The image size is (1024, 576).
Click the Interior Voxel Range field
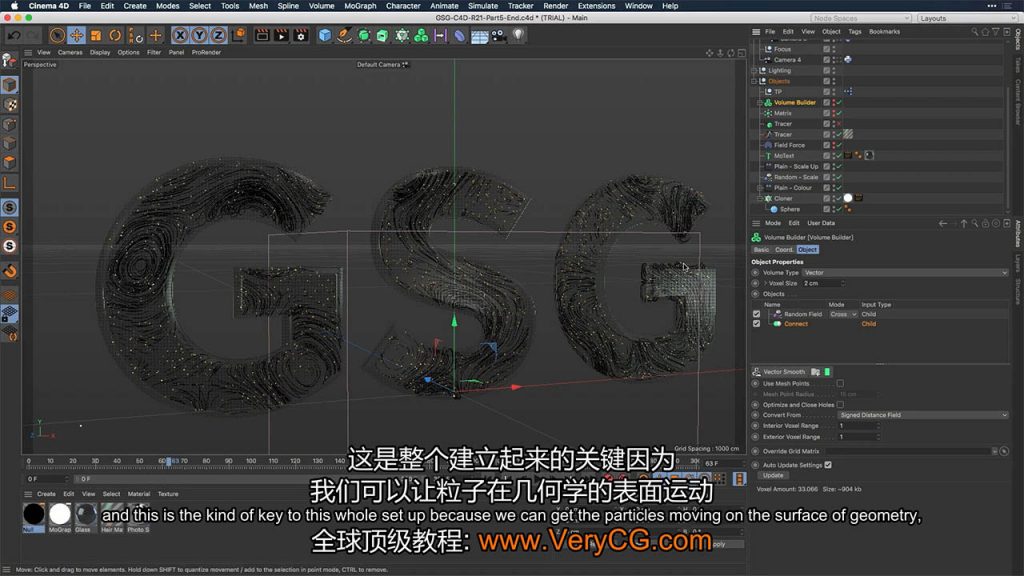coord(858,426)
